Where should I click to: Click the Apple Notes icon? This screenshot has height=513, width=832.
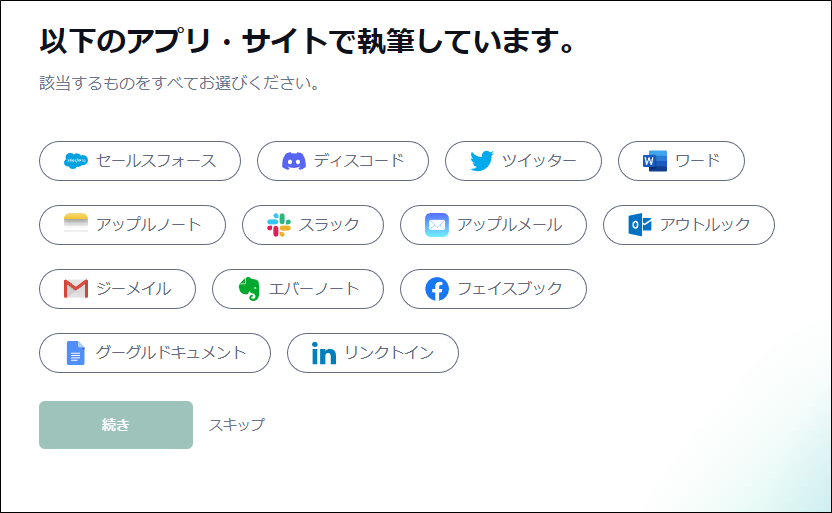pyautogui.click(x=76, y=224)
